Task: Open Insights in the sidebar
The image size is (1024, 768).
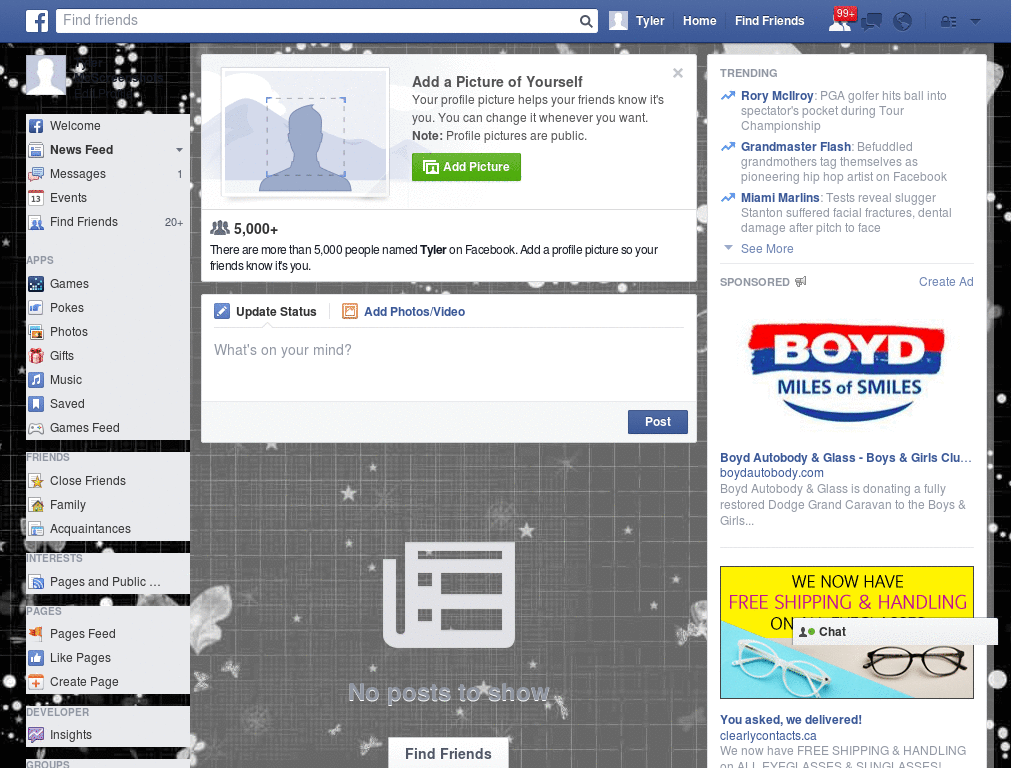Action: [x=108, y=735]
